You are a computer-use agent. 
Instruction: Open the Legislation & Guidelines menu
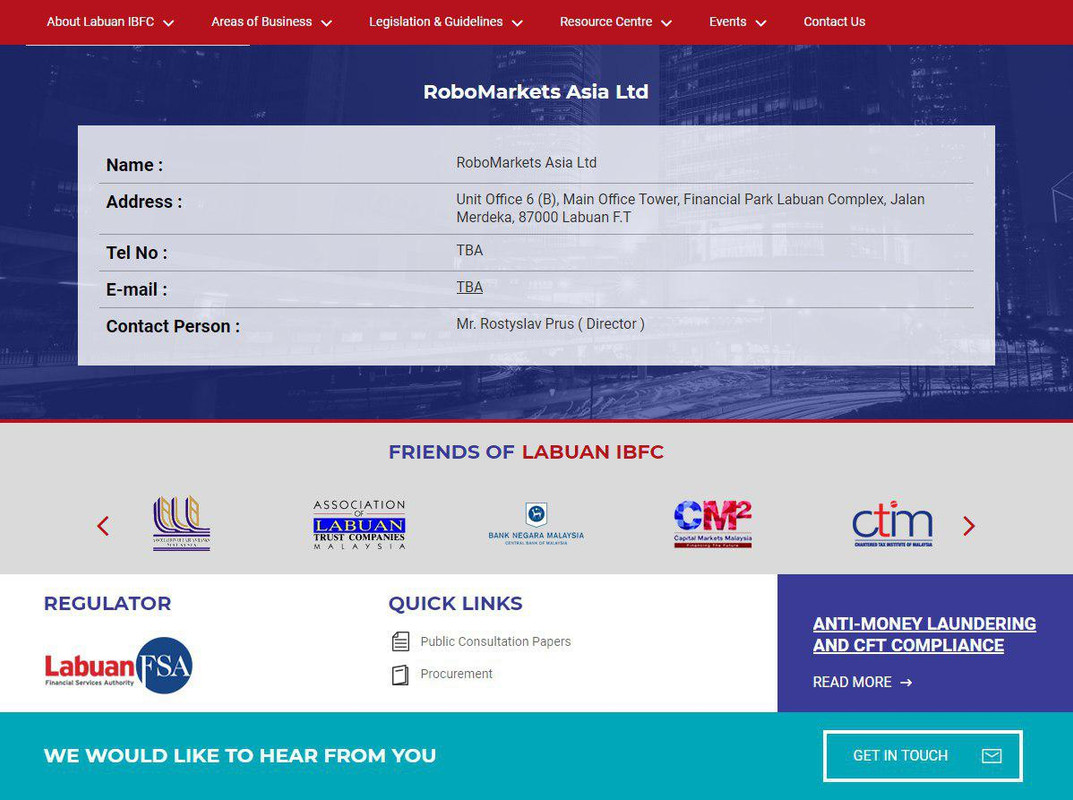click(x=445, y=22)
